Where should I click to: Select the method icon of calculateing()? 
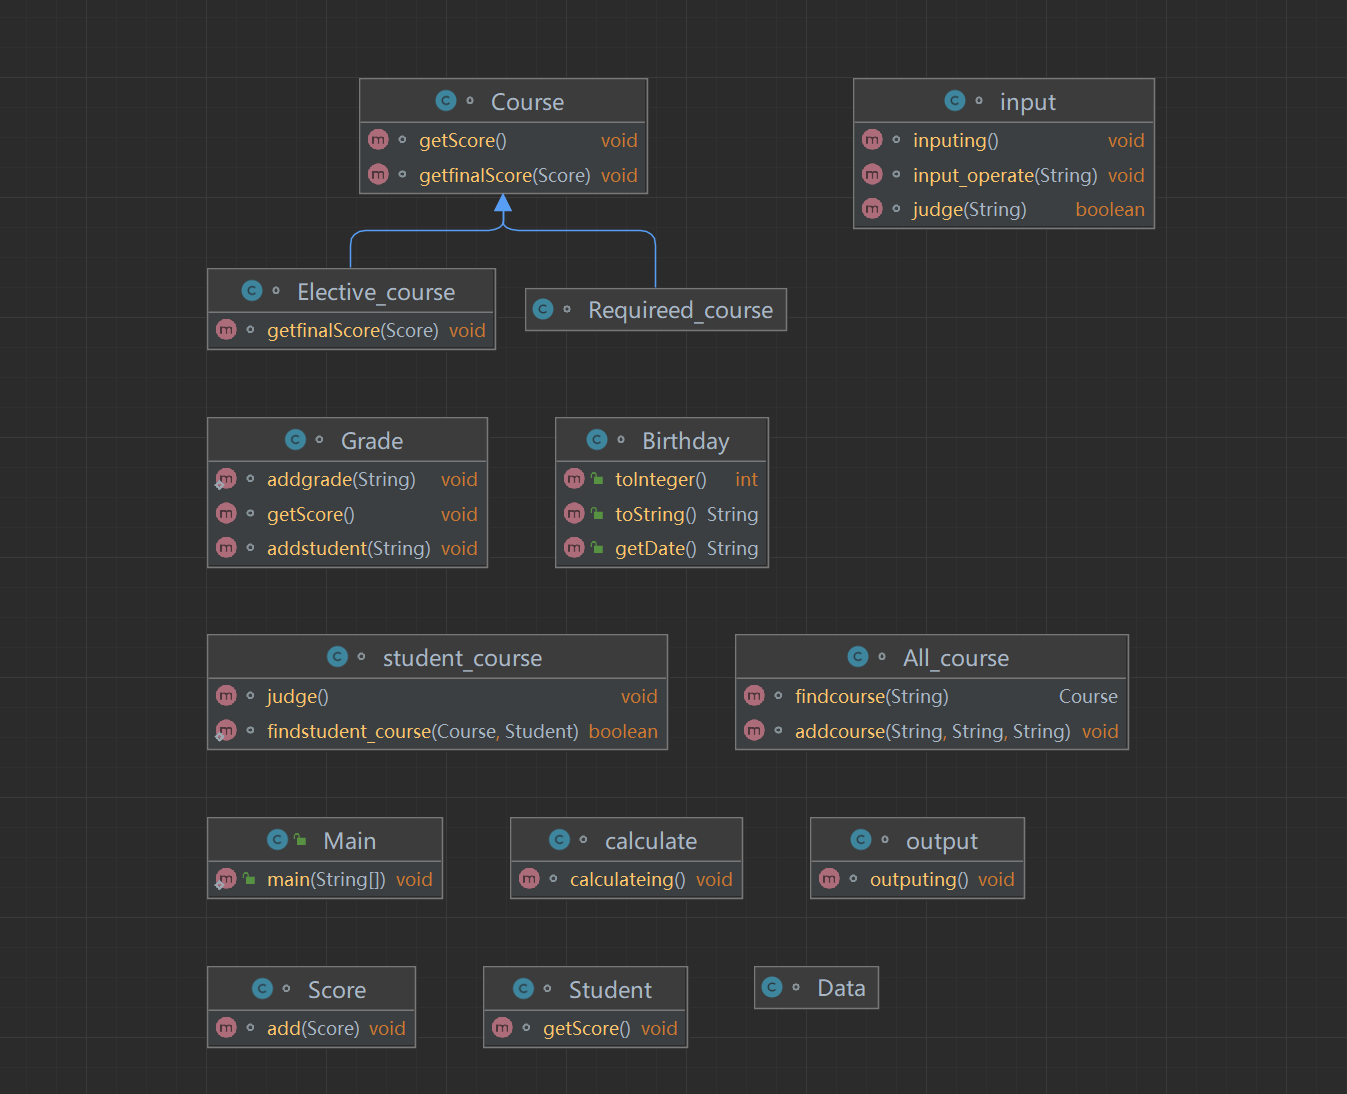(x=529, y=879)
